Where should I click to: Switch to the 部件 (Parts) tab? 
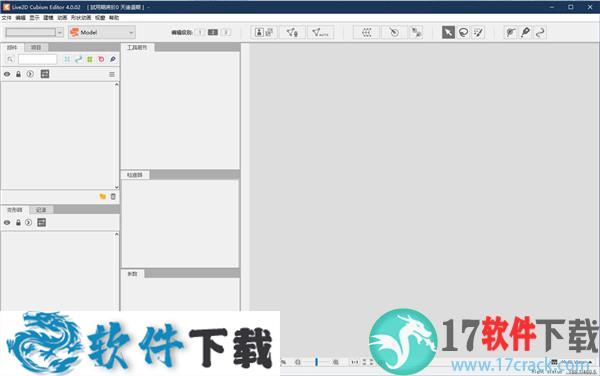coord(12,47)
